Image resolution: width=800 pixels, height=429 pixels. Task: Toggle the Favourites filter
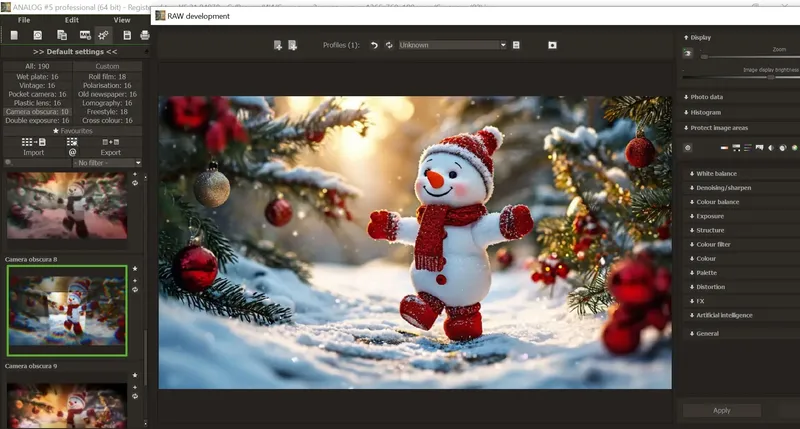point(72,131)
